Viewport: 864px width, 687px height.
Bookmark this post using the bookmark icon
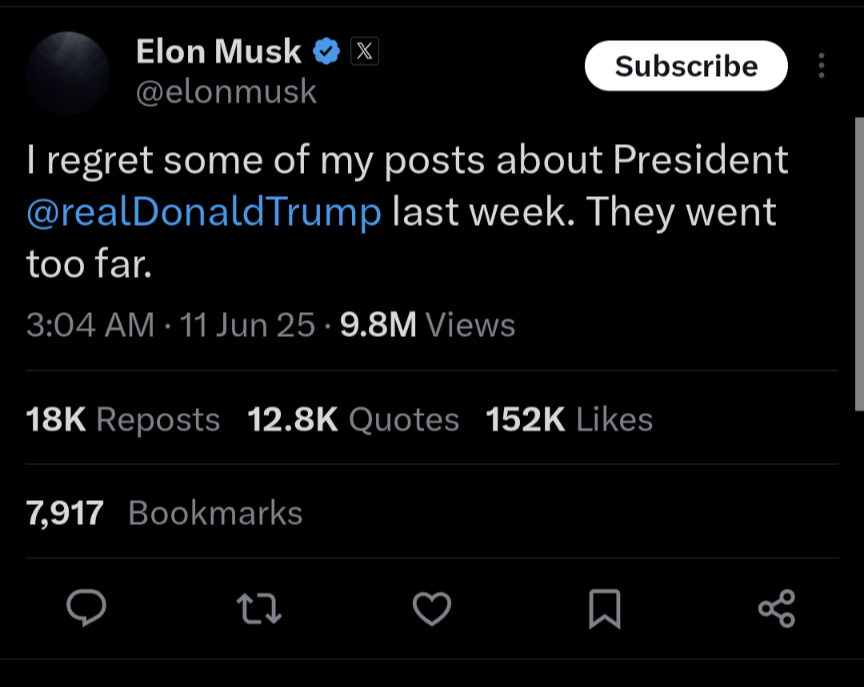tap(605, 607)
